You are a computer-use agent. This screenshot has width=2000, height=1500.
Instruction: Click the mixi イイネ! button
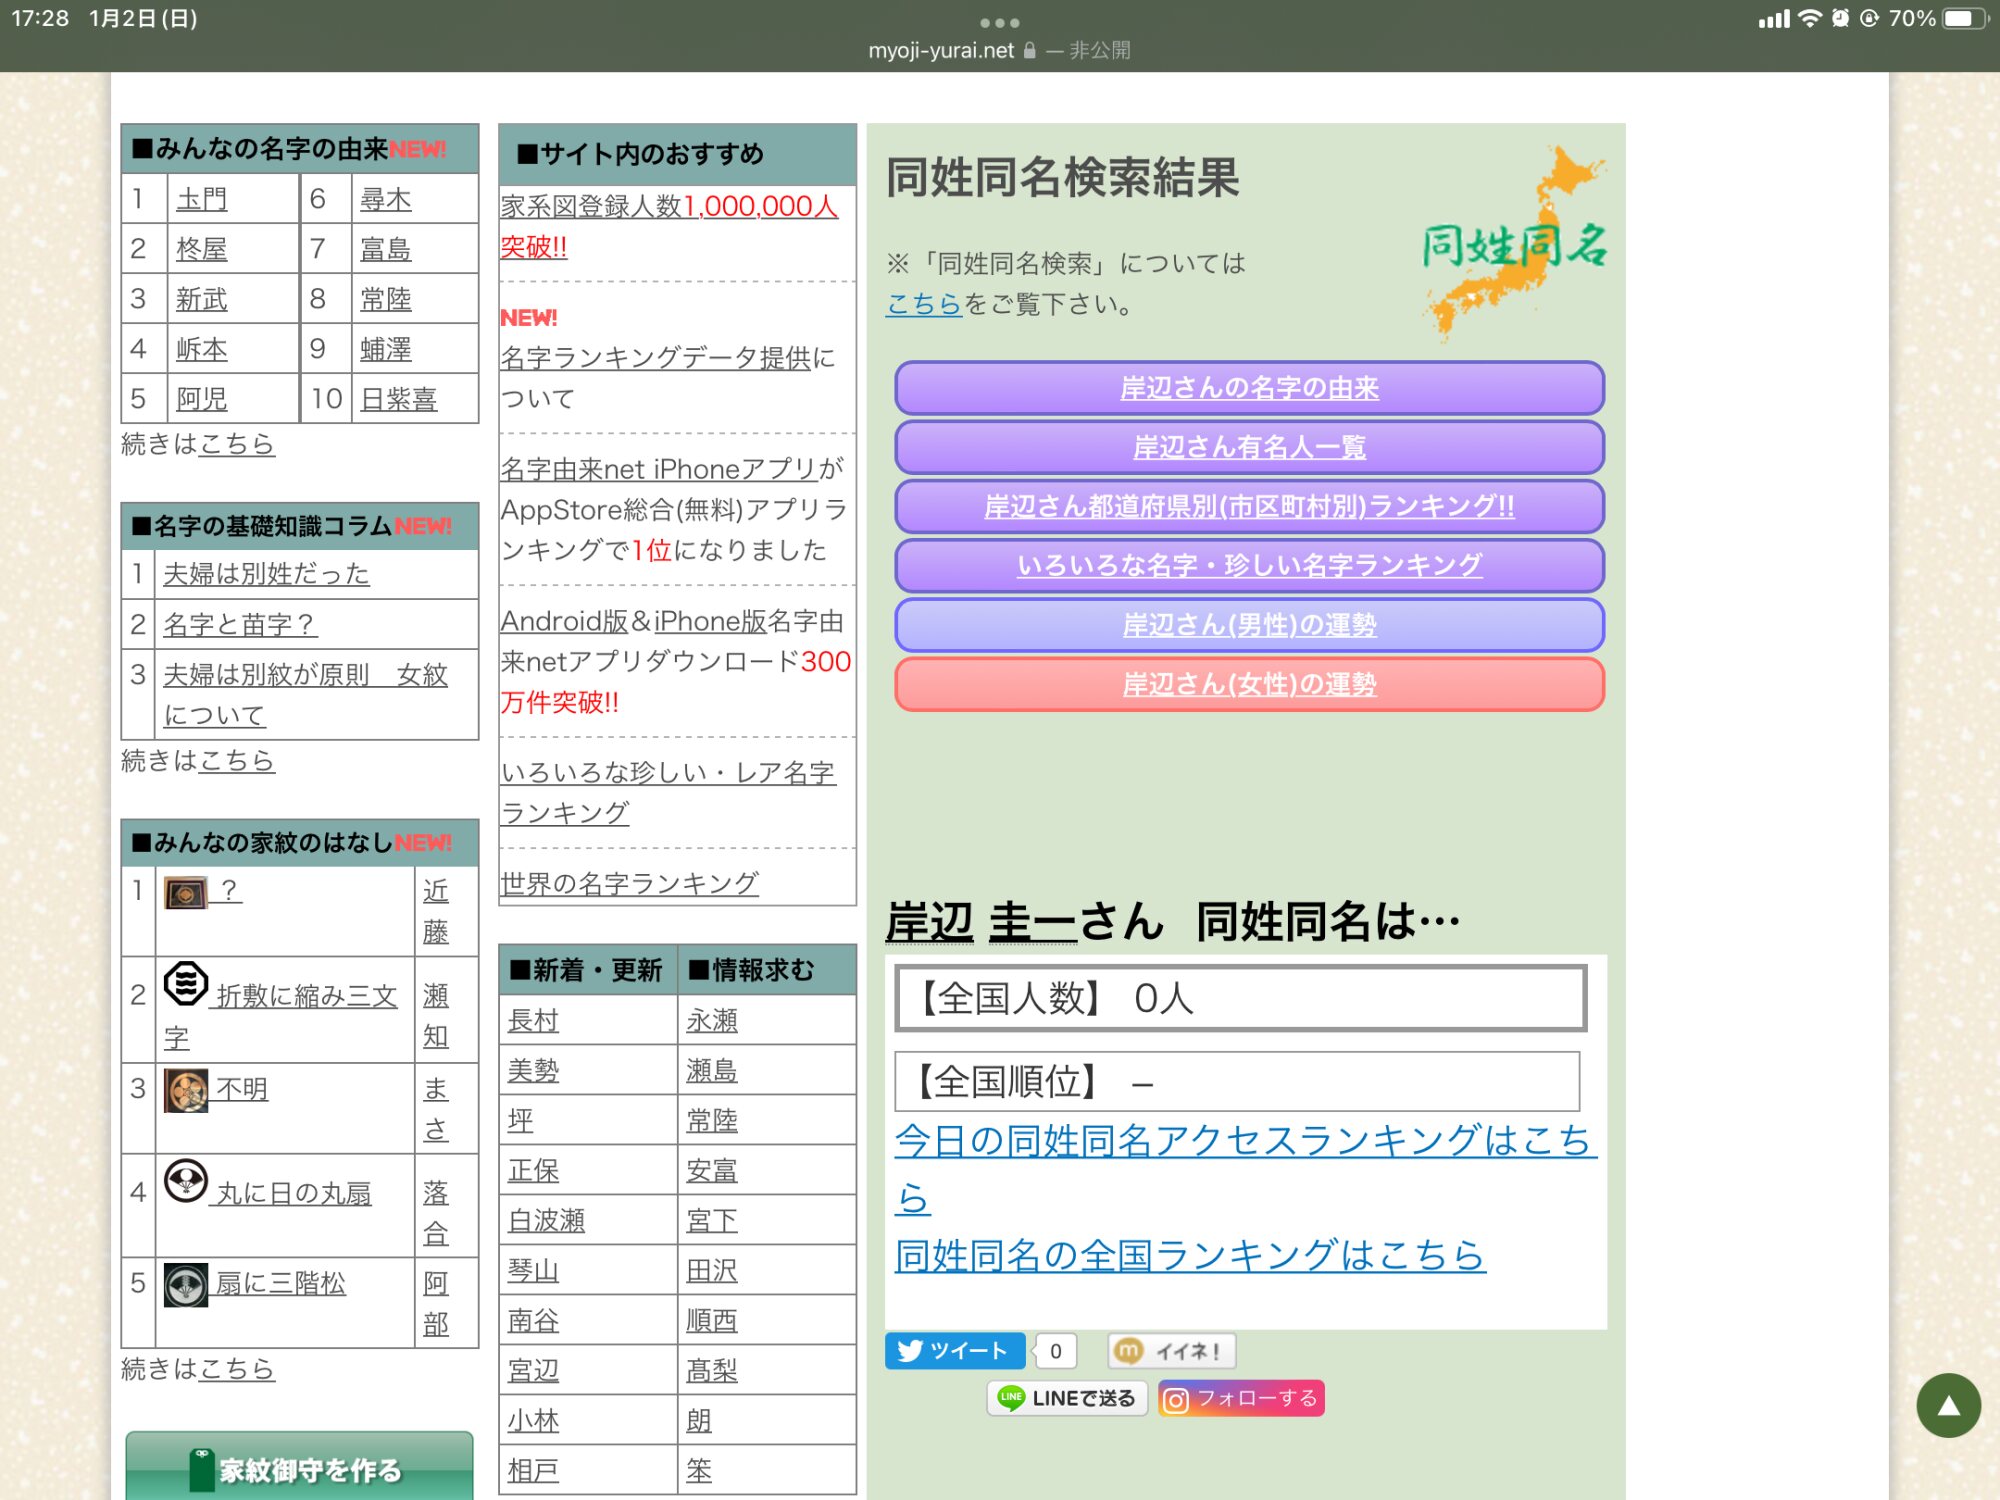click(x=1171, y=1351)
